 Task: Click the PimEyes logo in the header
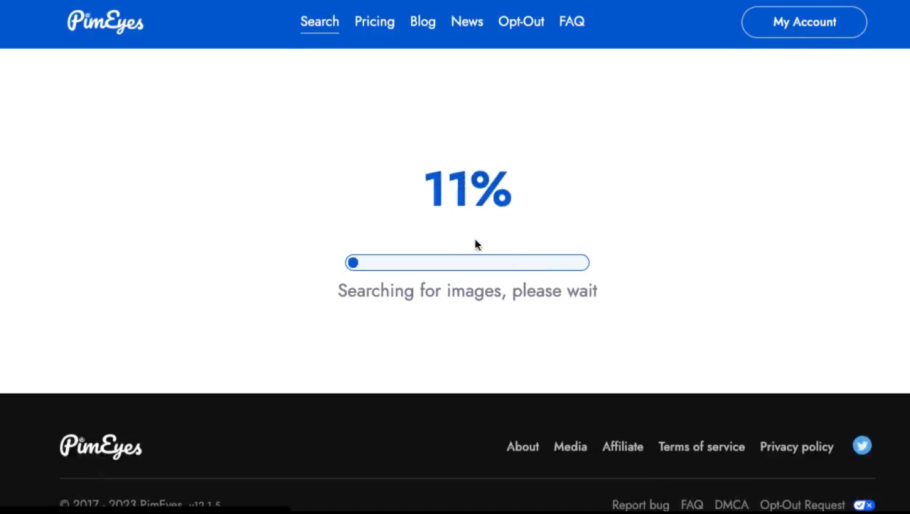(105, 21)
